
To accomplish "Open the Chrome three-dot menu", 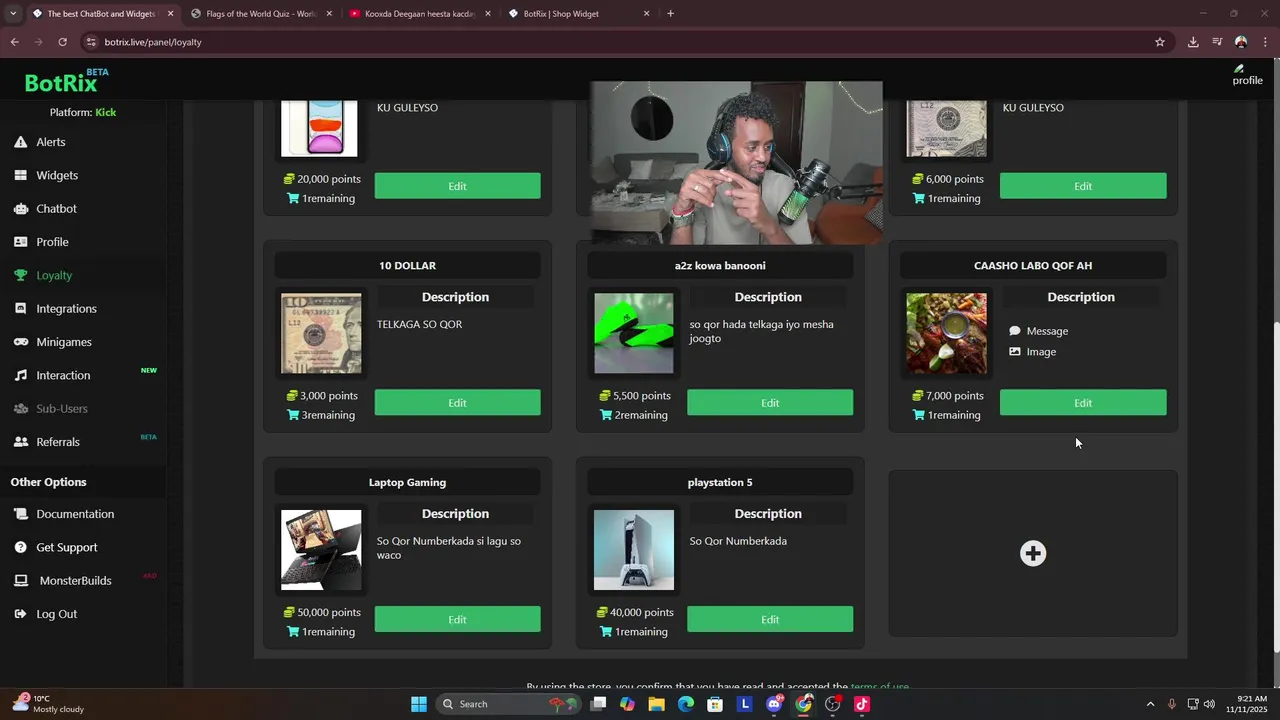I will pos(1265,42).
